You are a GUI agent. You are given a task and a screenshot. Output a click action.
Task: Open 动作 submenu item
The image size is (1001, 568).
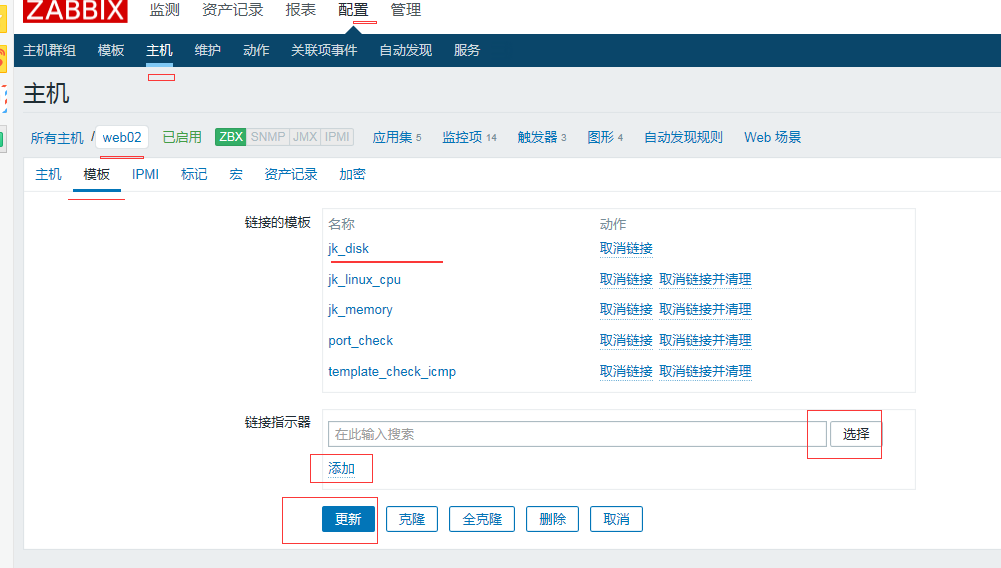256,50
